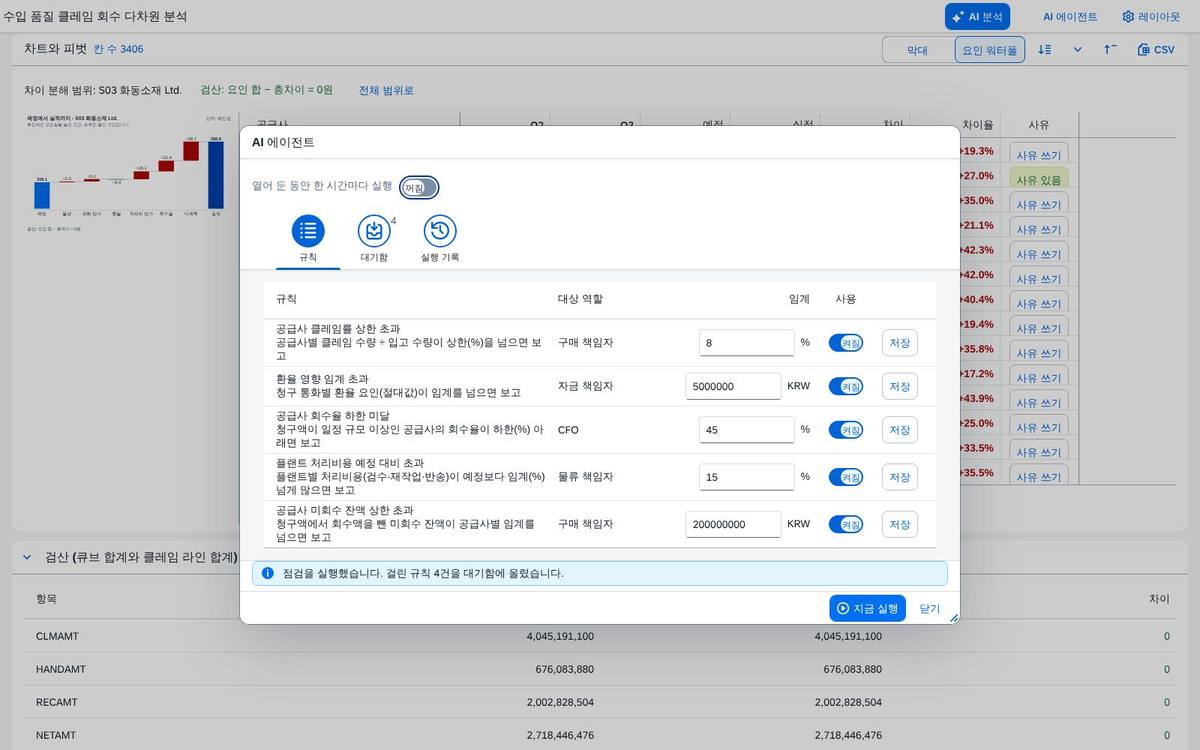
Task: Turn off 공급사 회수율 하한 미달 toggle
Action: pyautogui.click(x=846, y=429)
